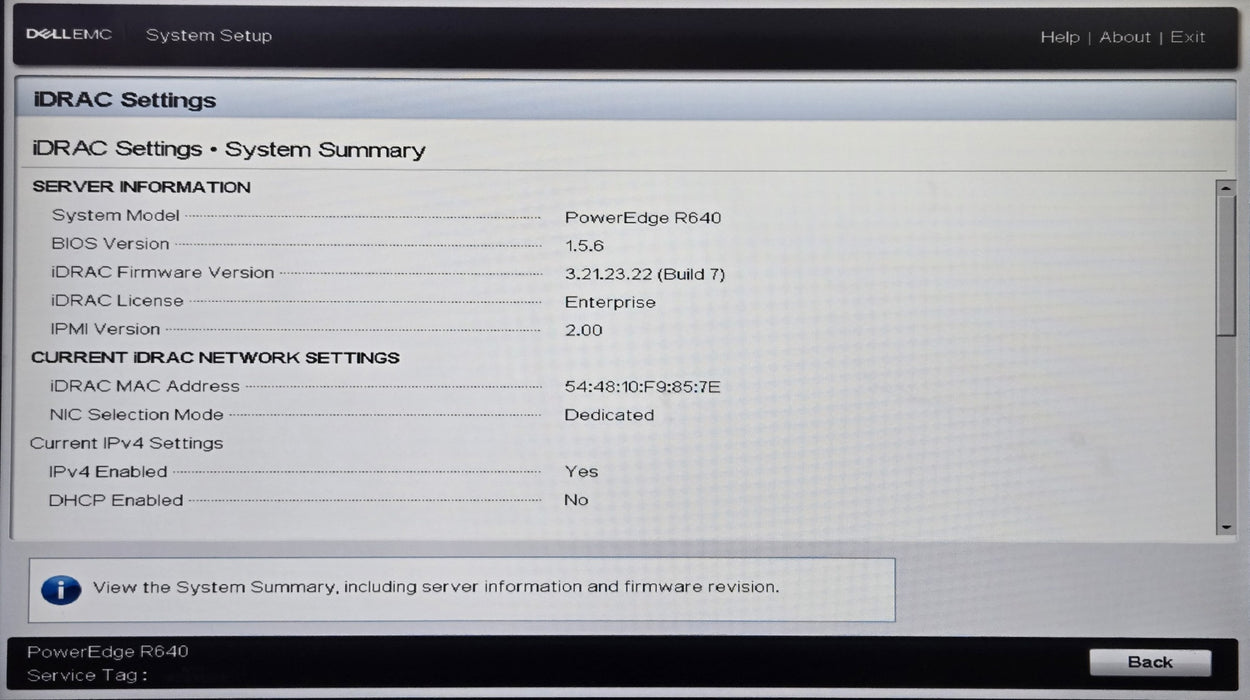The image size is (1250, 700).
Task: Click the SERVER INFORMATION heading
Action: pos(141,187)
